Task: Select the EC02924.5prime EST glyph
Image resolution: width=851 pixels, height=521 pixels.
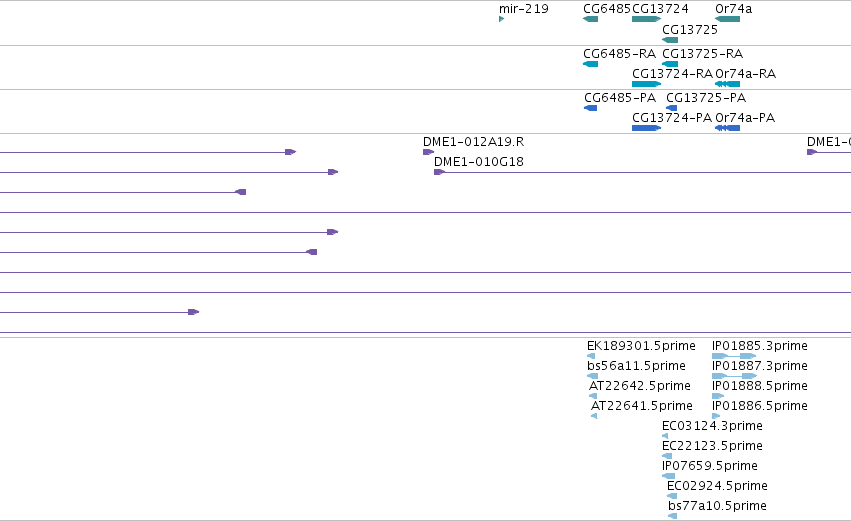Action: pos(672,496)
